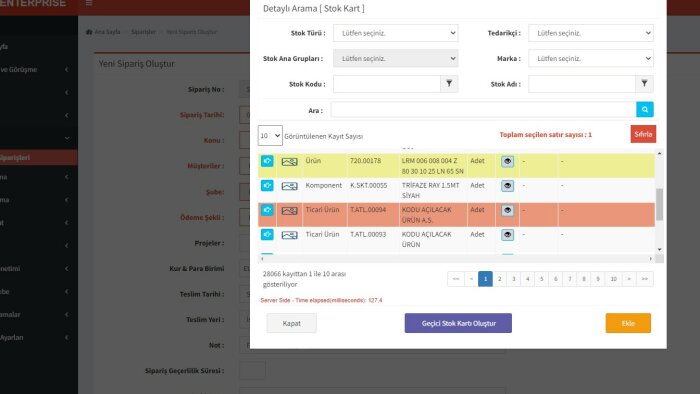The image size is (700, 394).
Task: Open the Marka dropdown
Action: [591, 58]
